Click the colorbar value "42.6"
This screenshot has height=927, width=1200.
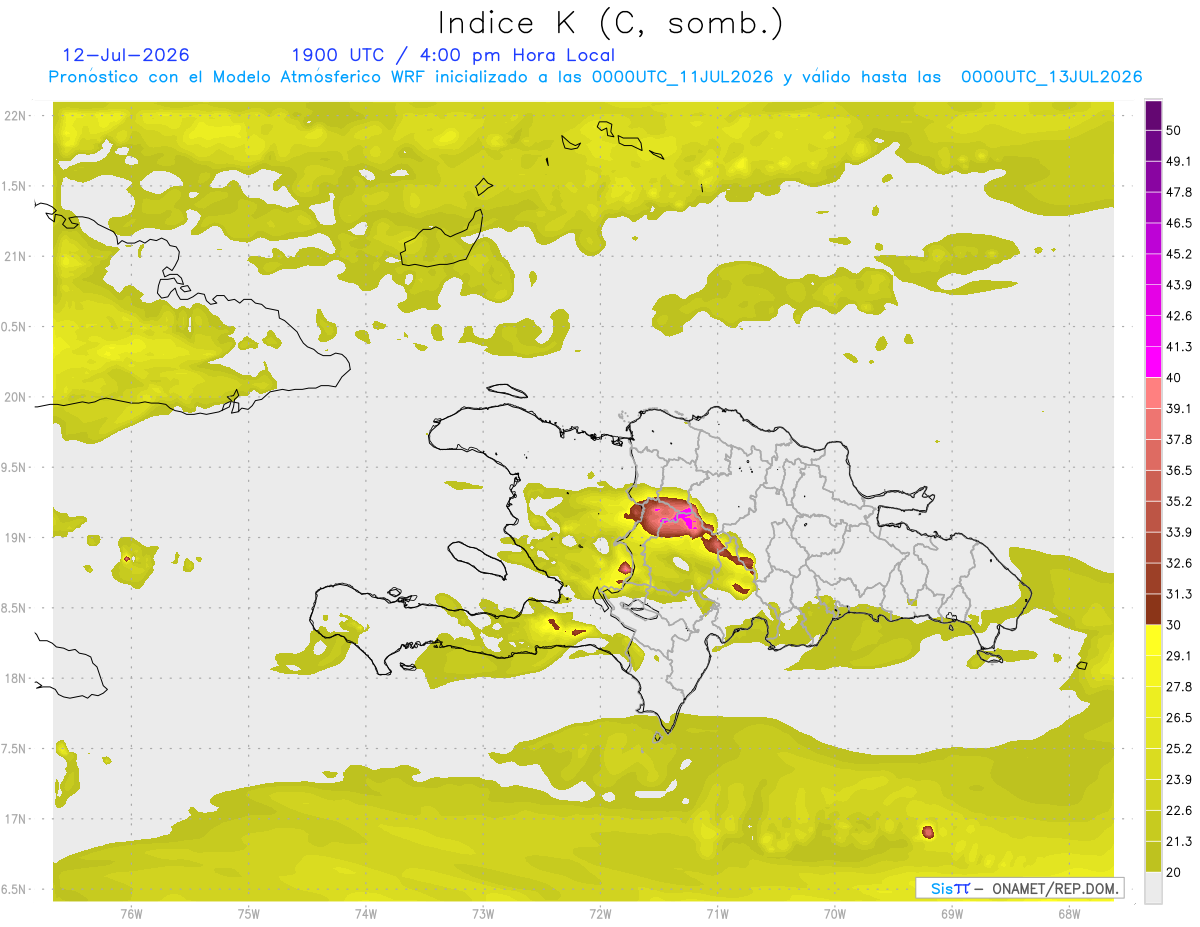point(1179,316)
